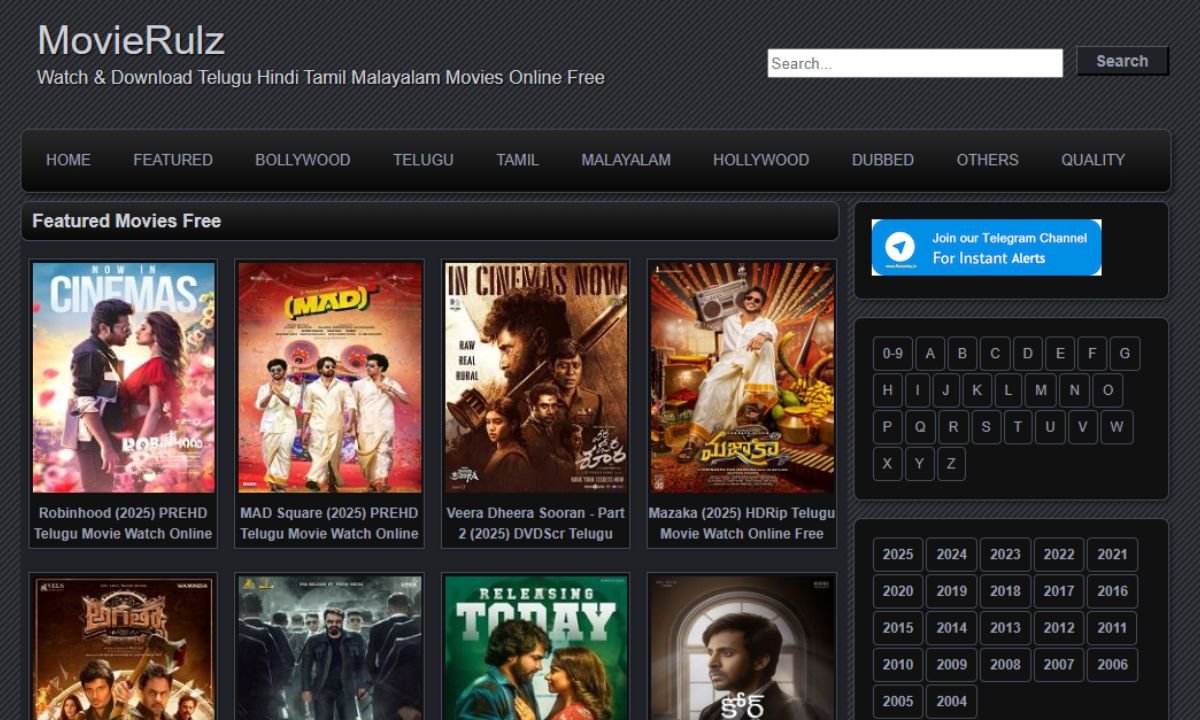This screenshot has height=720, width=1200.
Task: Click the MovieRulz site title
Action: [131, 41]
